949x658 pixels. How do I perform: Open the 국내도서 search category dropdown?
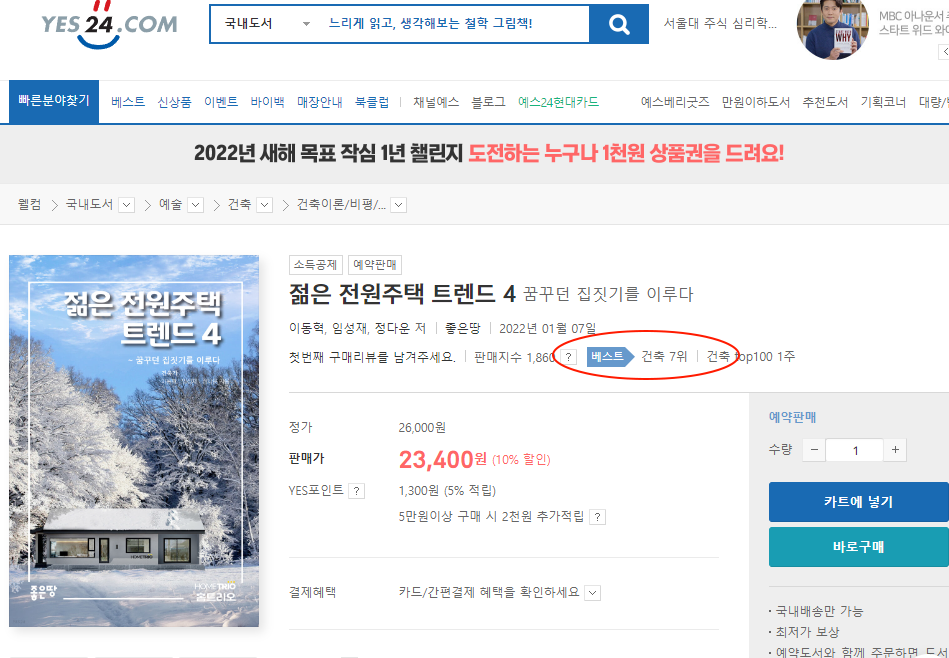[x=267, y=24]
